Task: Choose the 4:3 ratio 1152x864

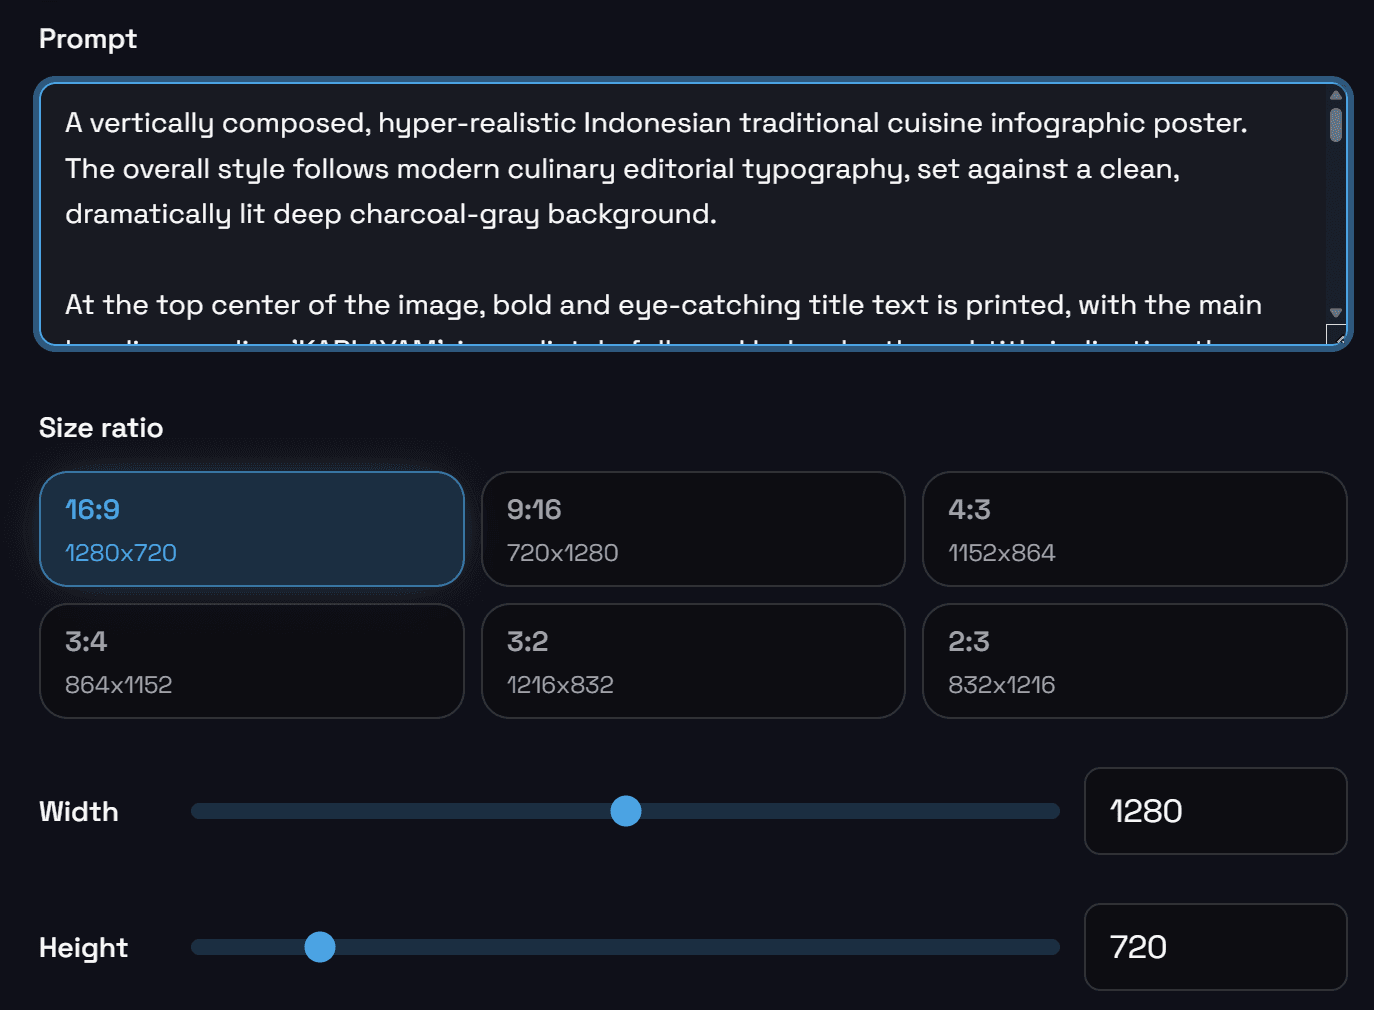Action: (x=1134, y=529)
